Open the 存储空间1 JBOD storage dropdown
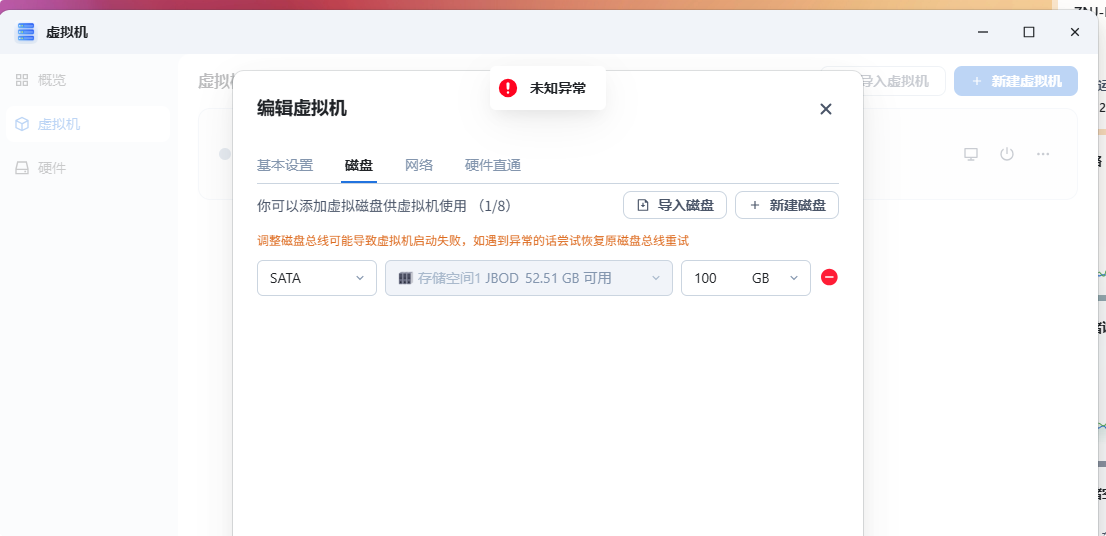 pyautogui.click(x=528, y=278)
